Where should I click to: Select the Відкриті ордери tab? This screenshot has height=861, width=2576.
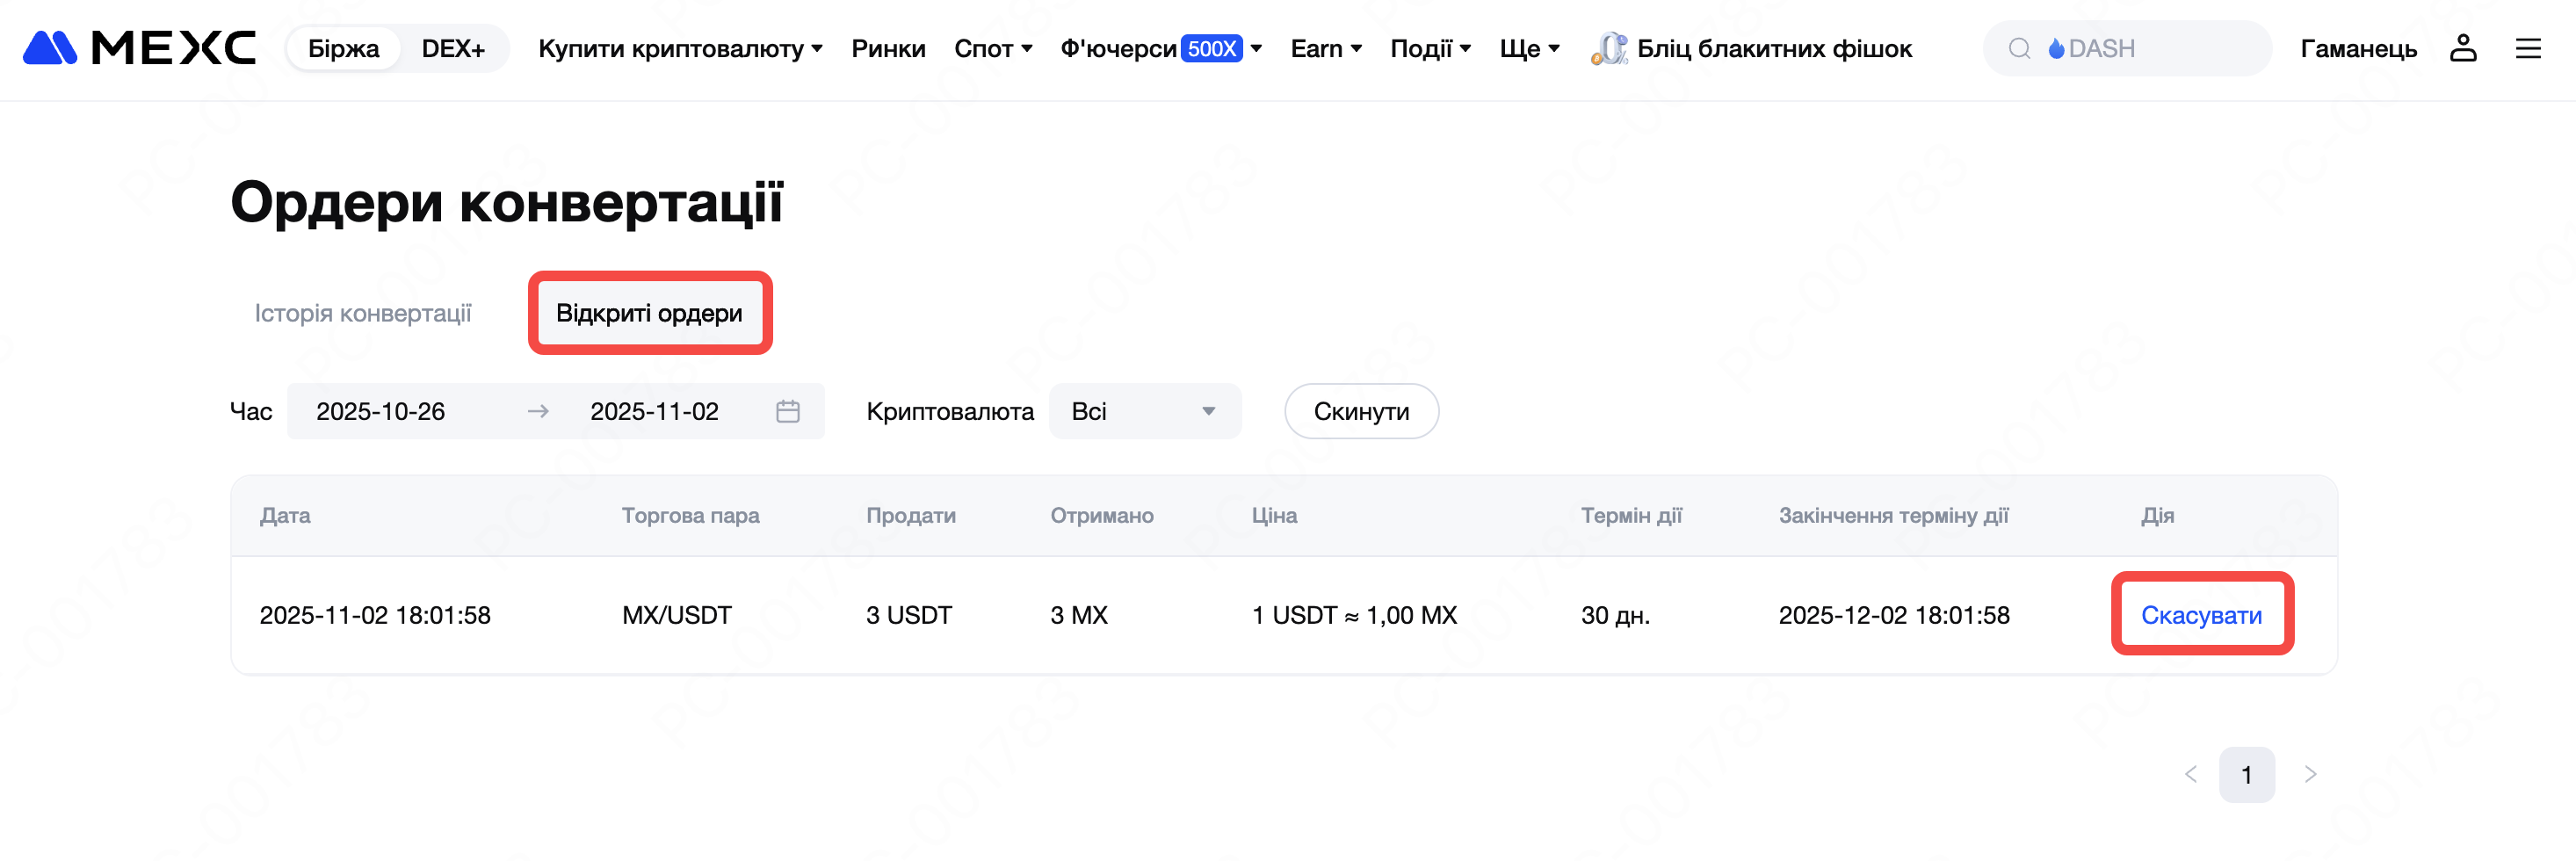[649, 313]
